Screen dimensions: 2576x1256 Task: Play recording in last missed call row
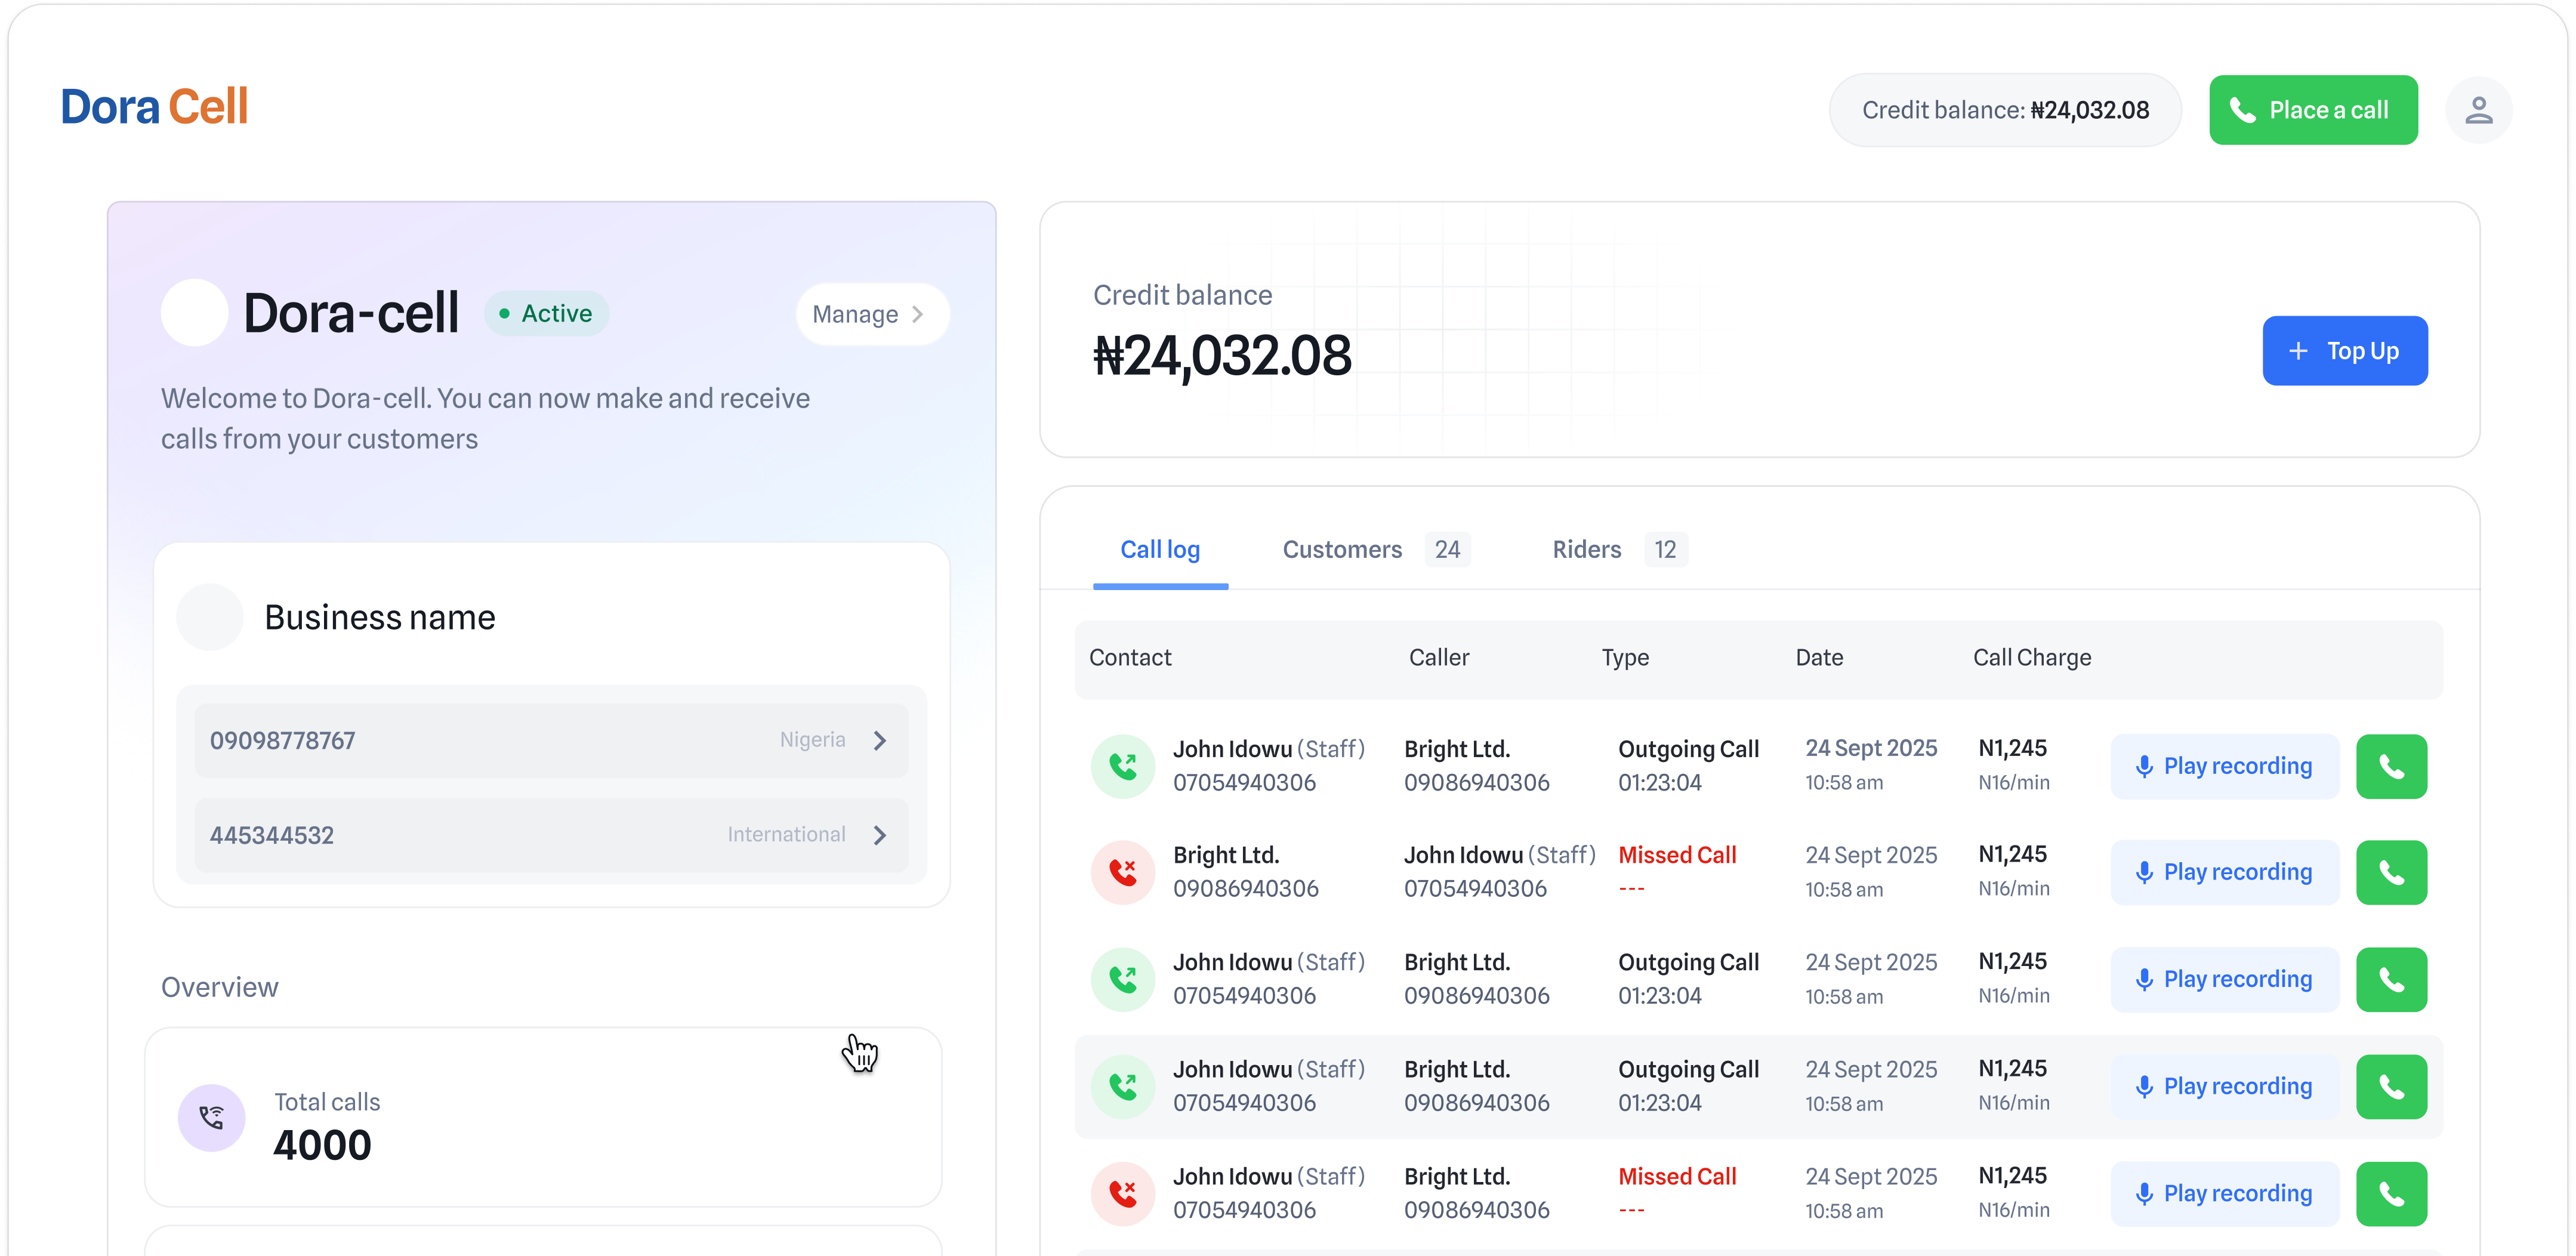tap(2224, 1193)
